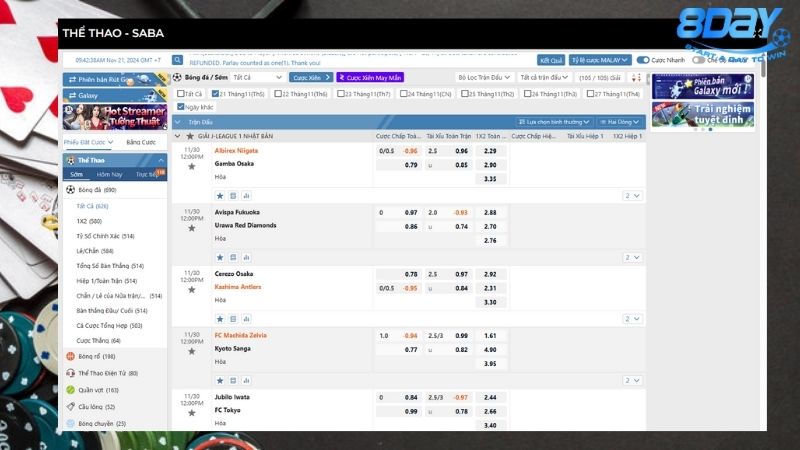The image size is (800, 450).
Task: Open the score table icon below Avispa Fukuoka match
Action: [233, 258]
